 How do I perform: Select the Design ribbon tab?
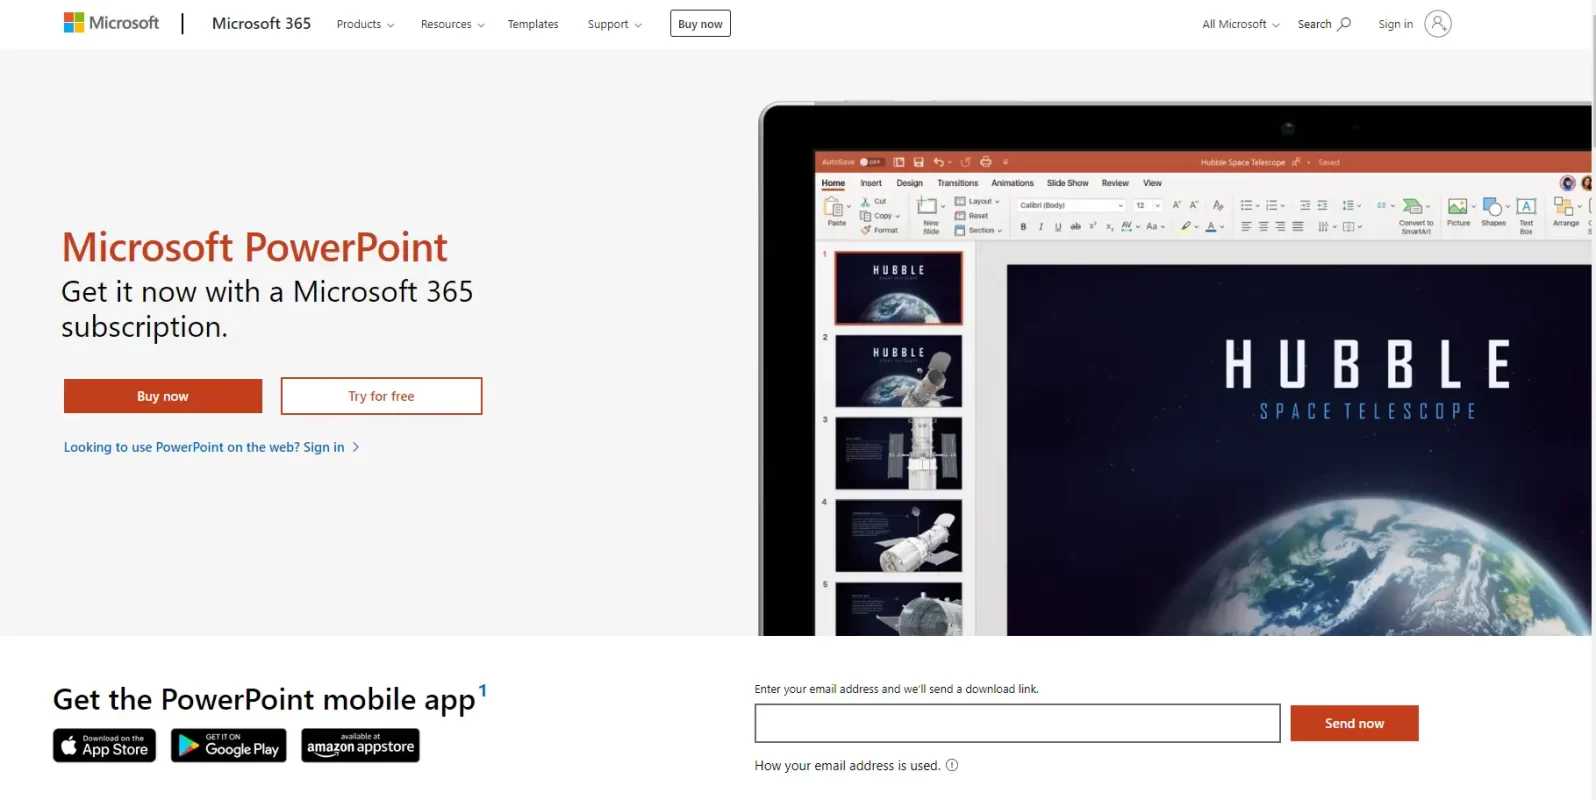coord(909,183)
